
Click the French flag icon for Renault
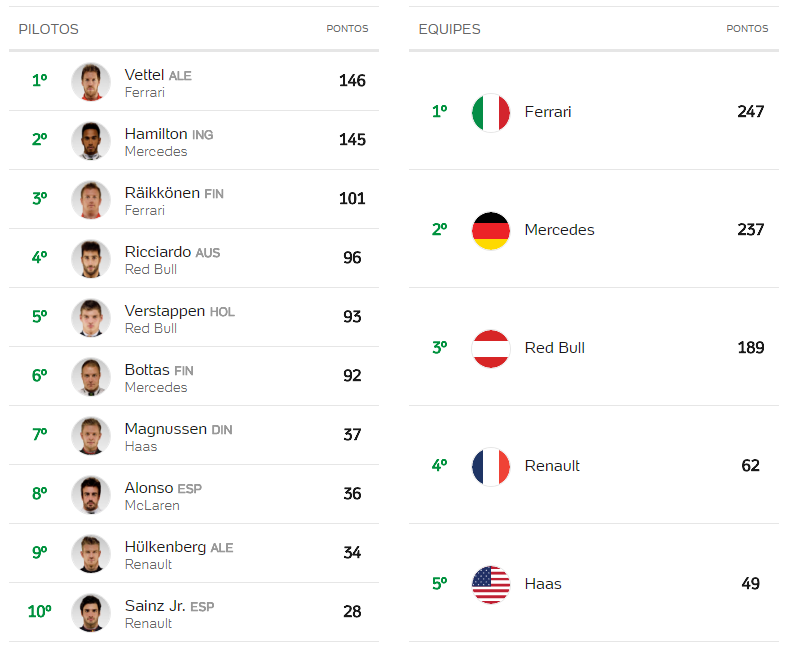pyautogui.click(x=491, y=467)
